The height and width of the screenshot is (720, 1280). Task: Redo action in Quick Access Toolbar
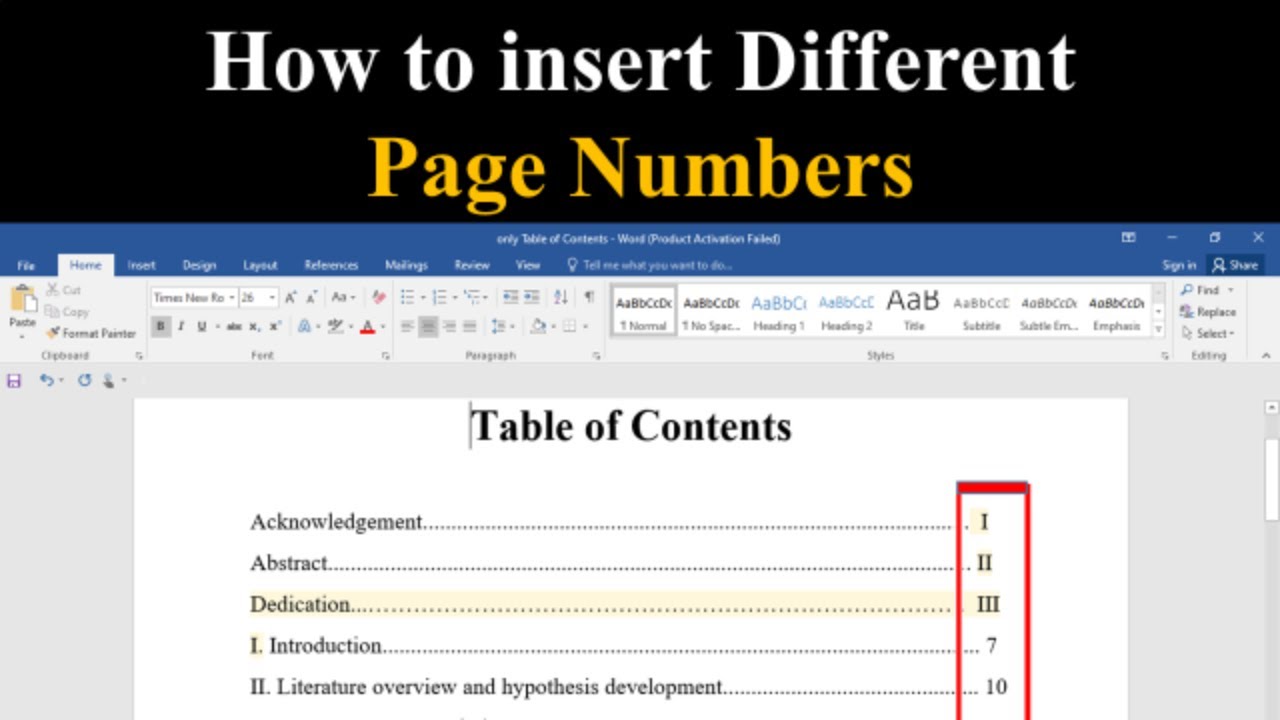[84, 380]
